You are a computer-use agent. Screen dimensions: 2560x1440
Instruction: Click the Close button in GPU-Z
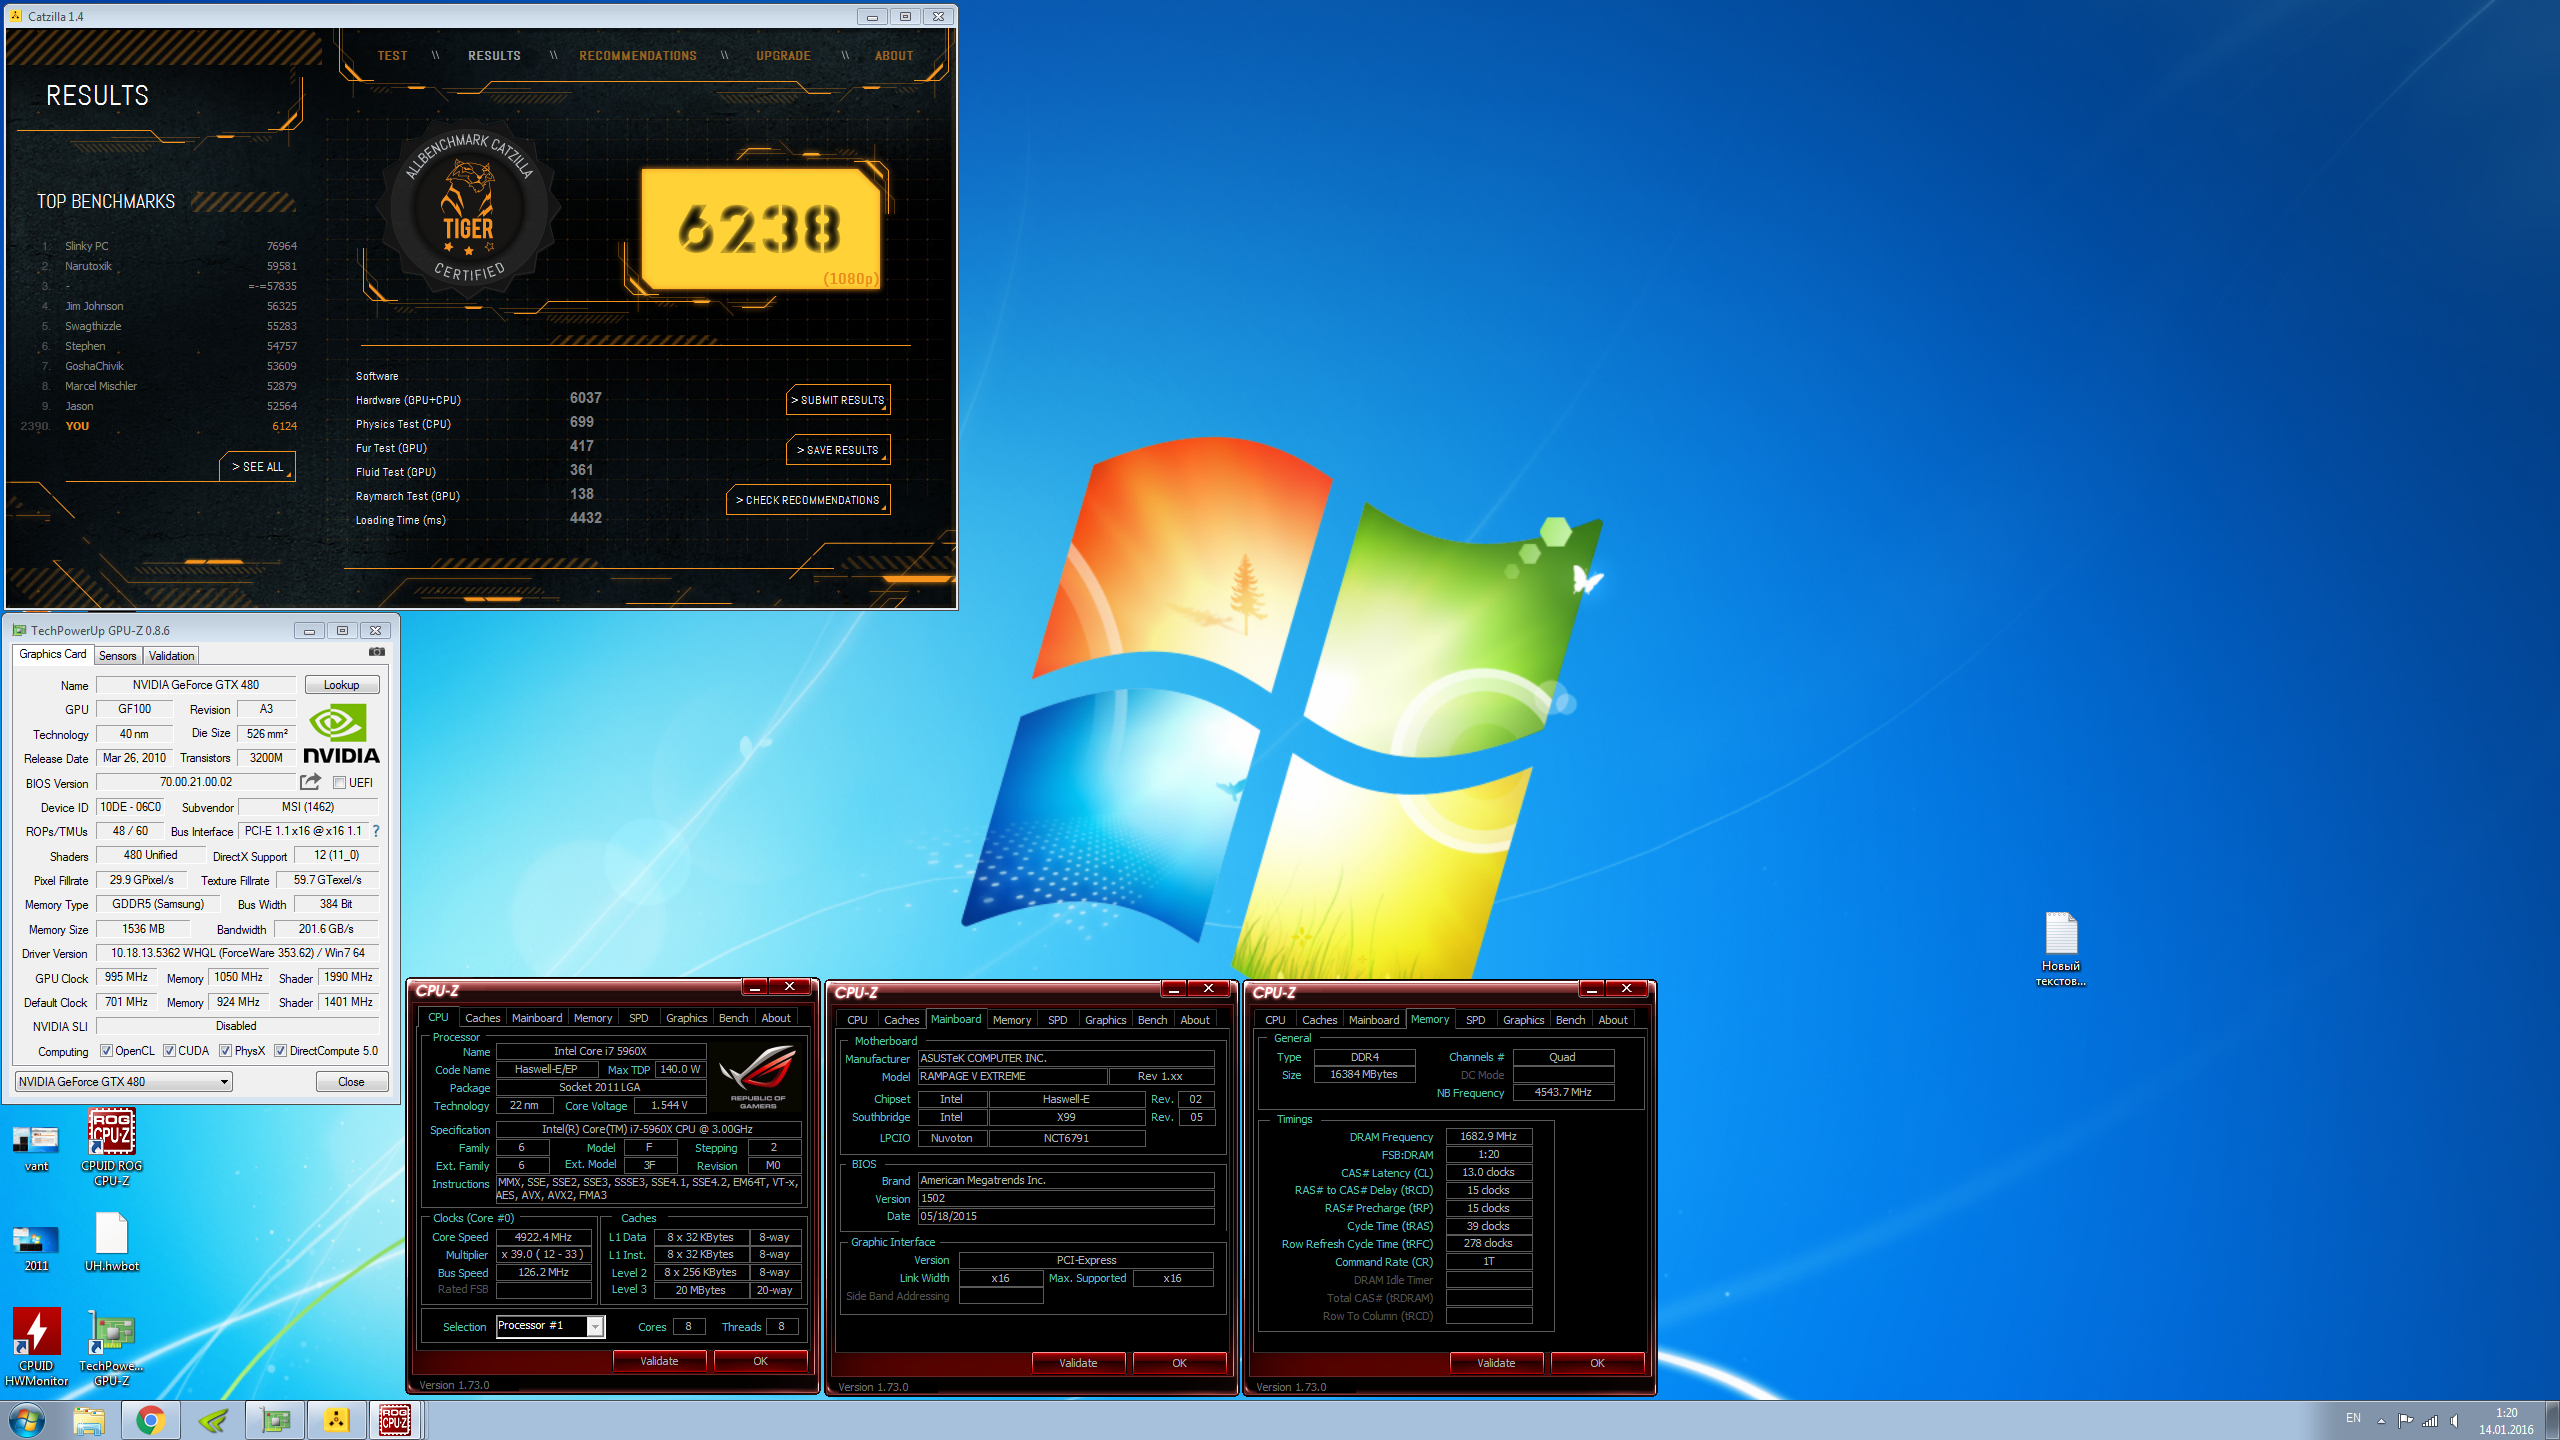351,1081
